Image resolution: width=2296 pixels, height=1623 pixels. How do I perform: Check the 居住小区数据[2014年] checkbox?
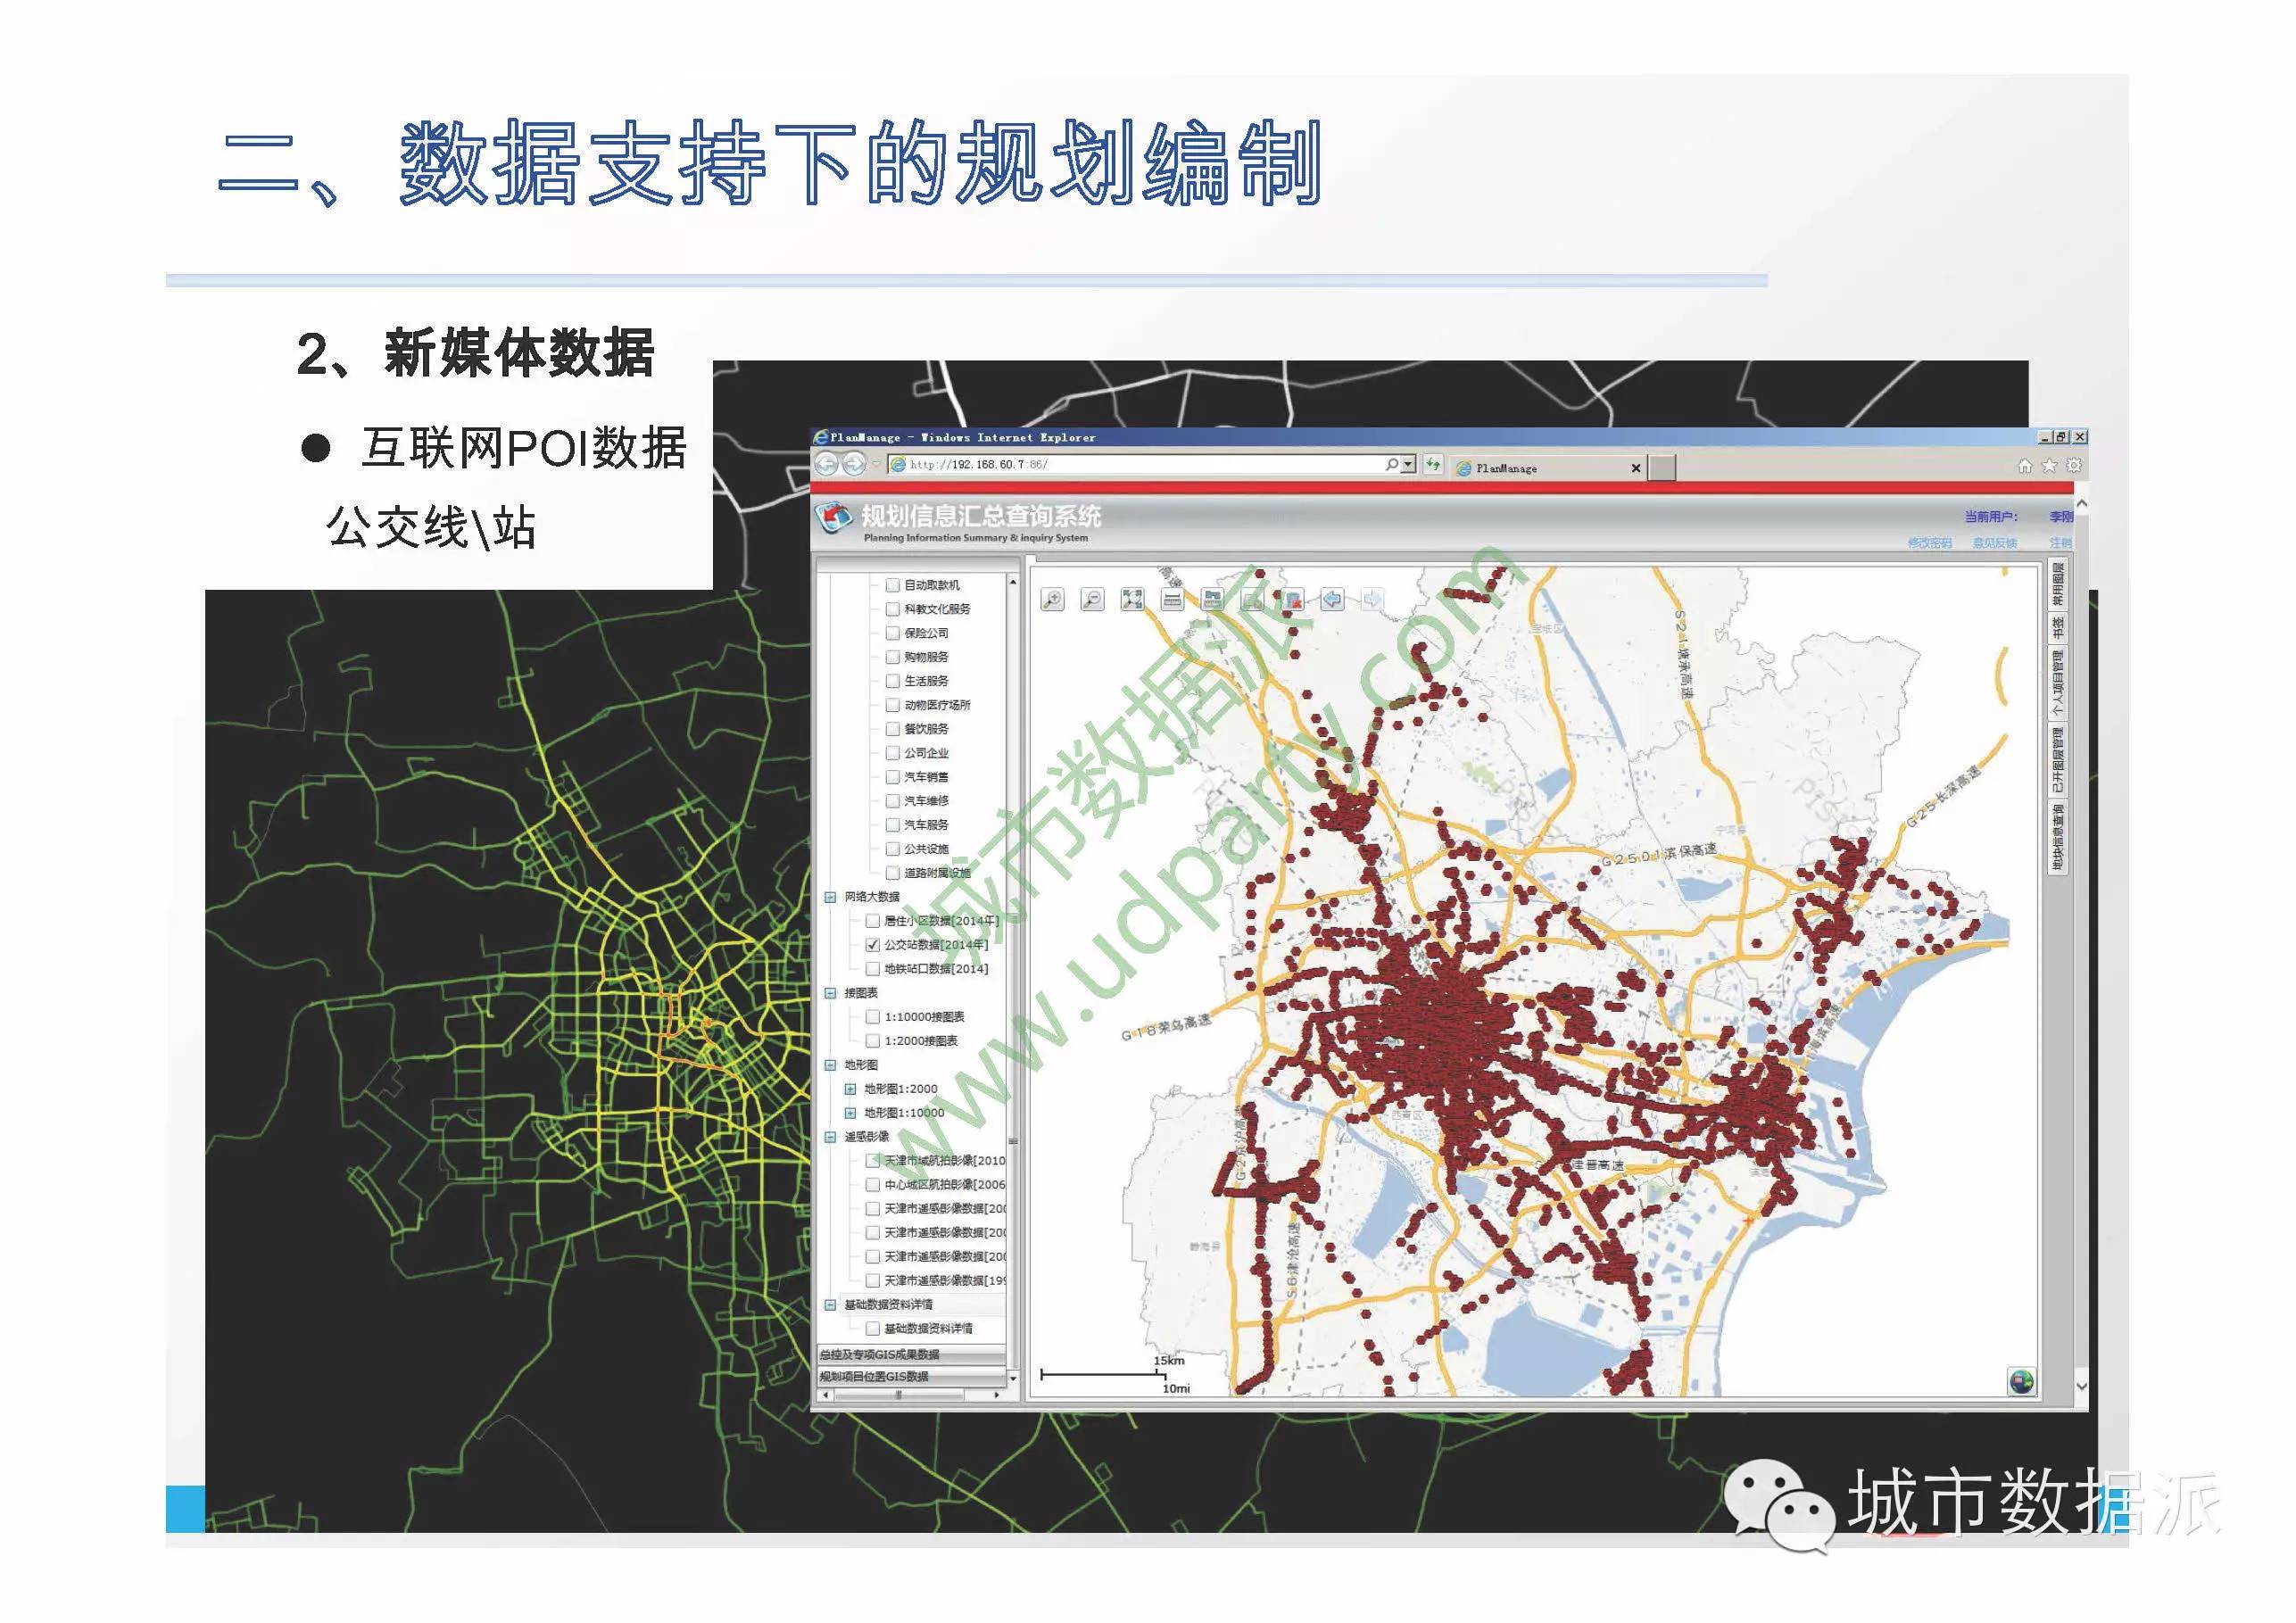872,921
